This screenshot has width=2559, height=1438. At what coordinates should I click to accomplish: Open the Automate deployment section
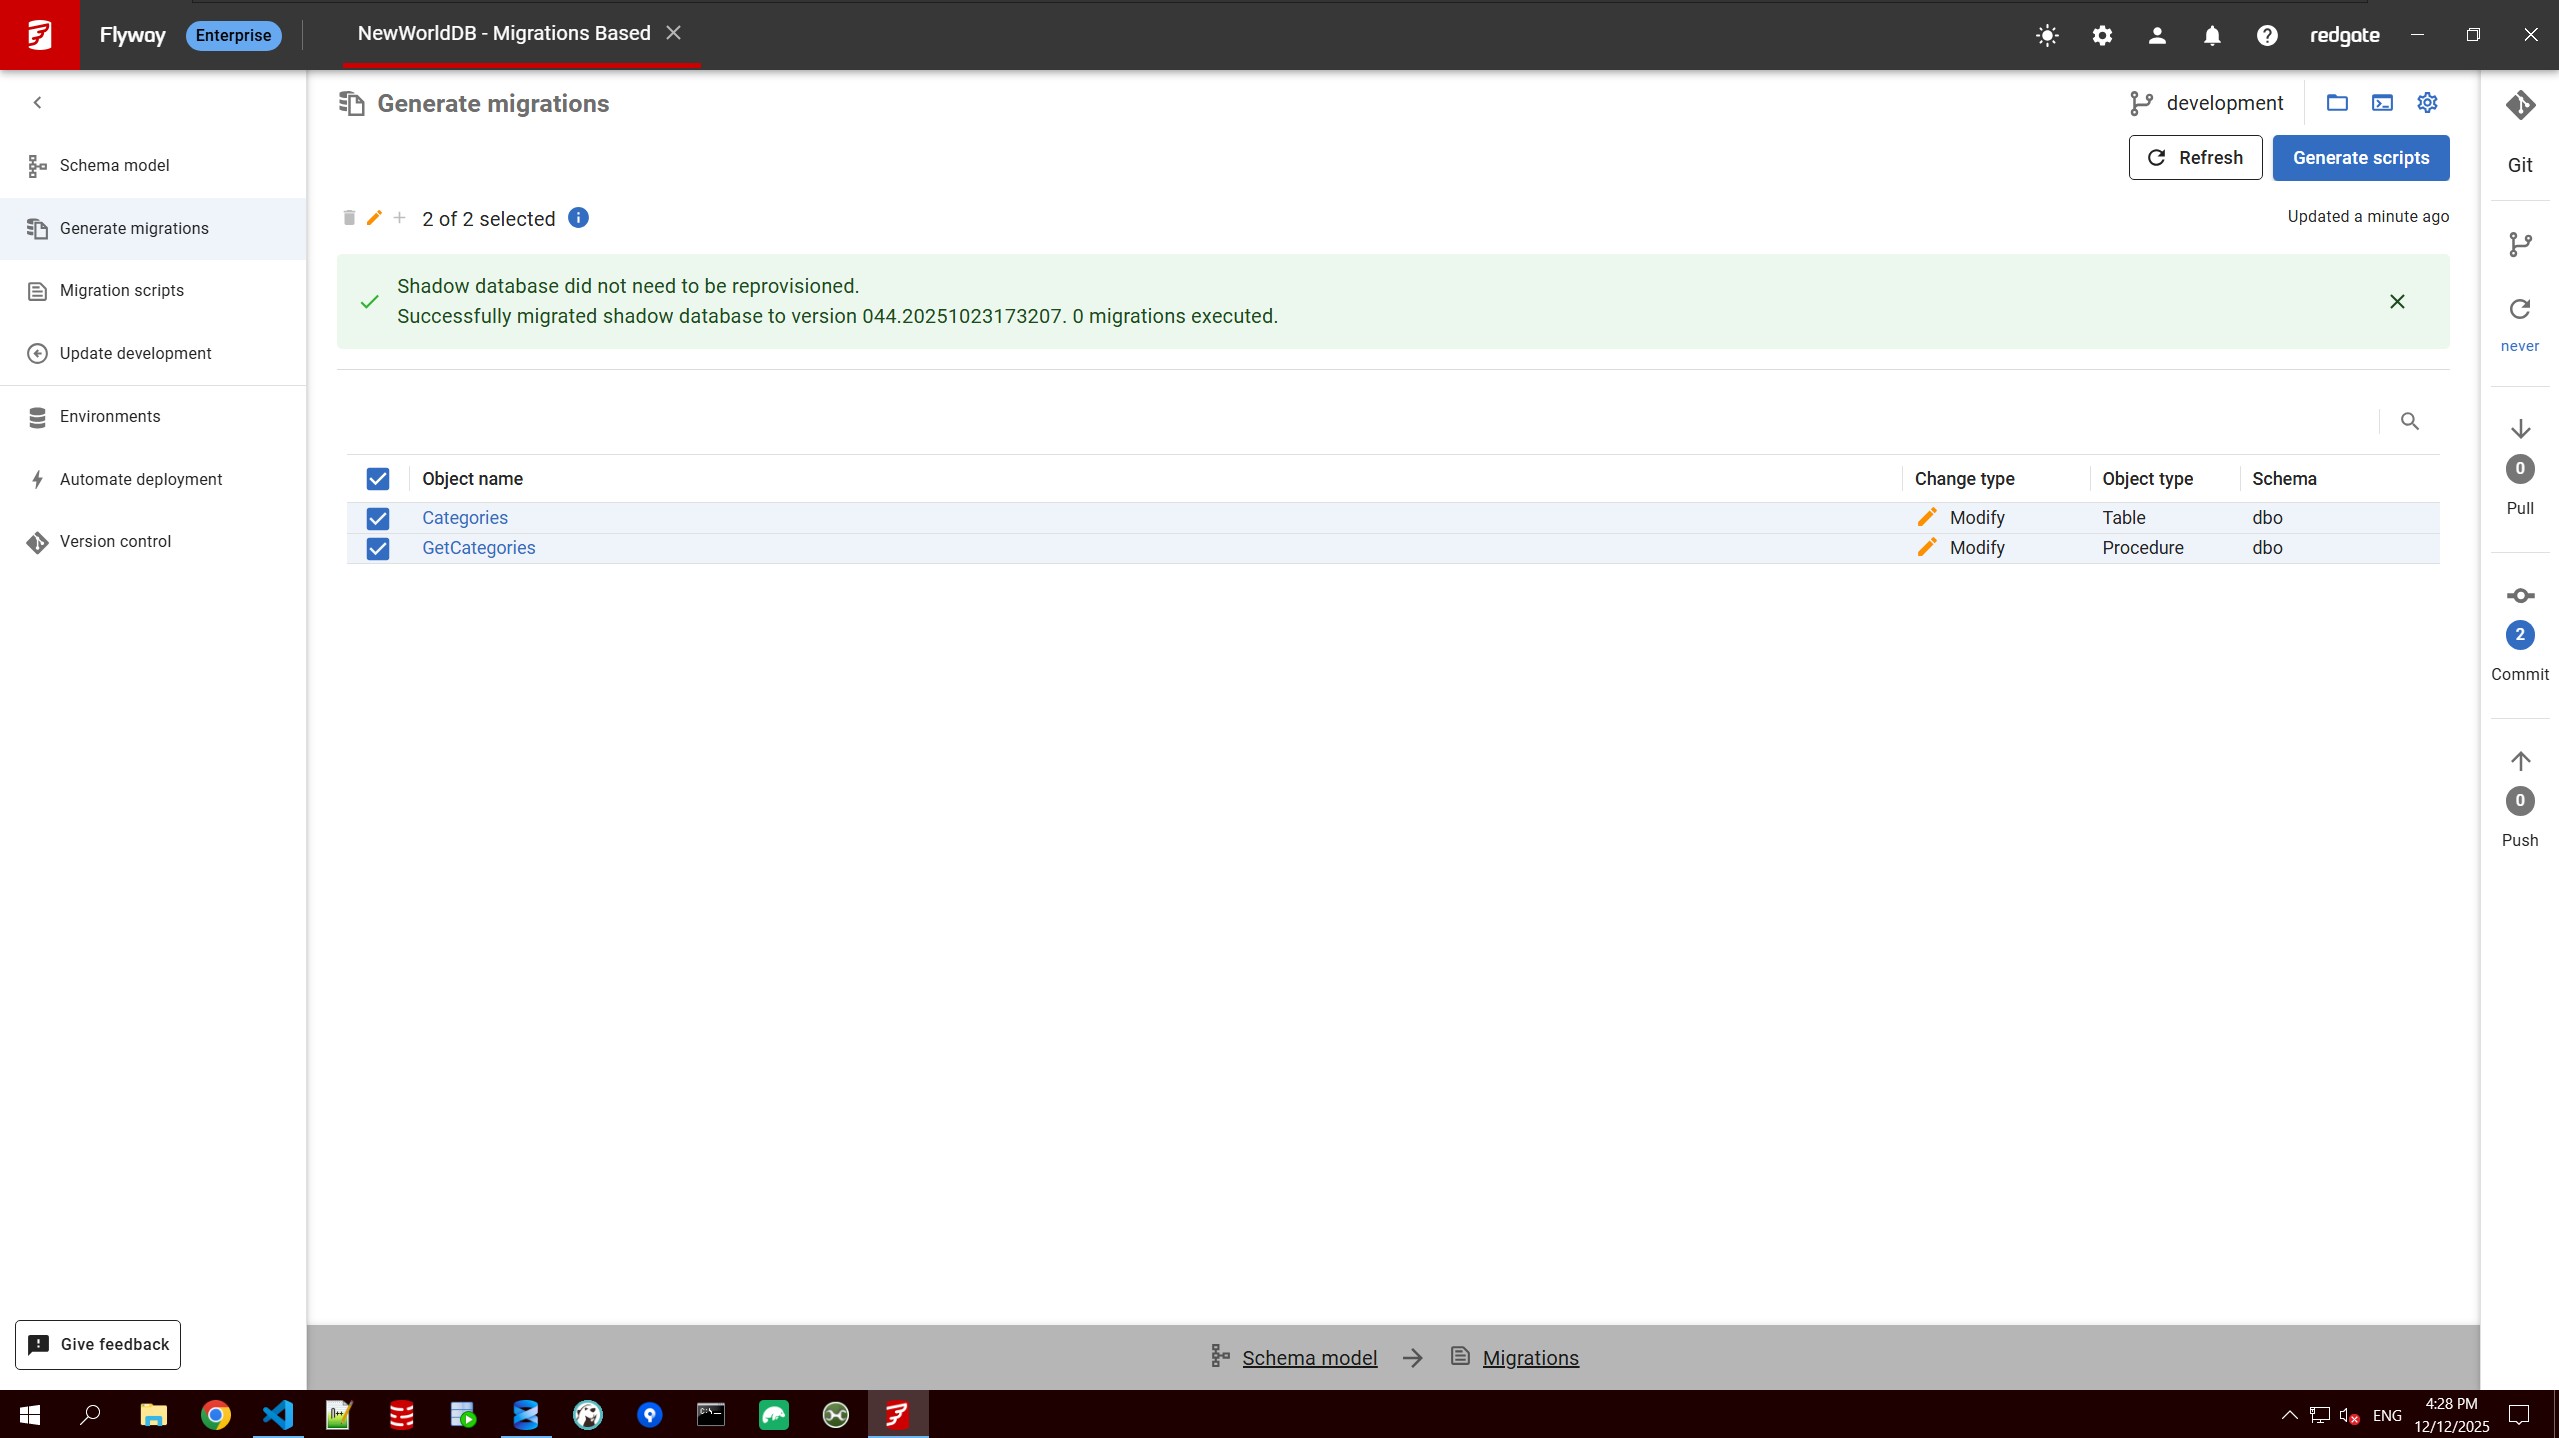(x=140, y=479)
